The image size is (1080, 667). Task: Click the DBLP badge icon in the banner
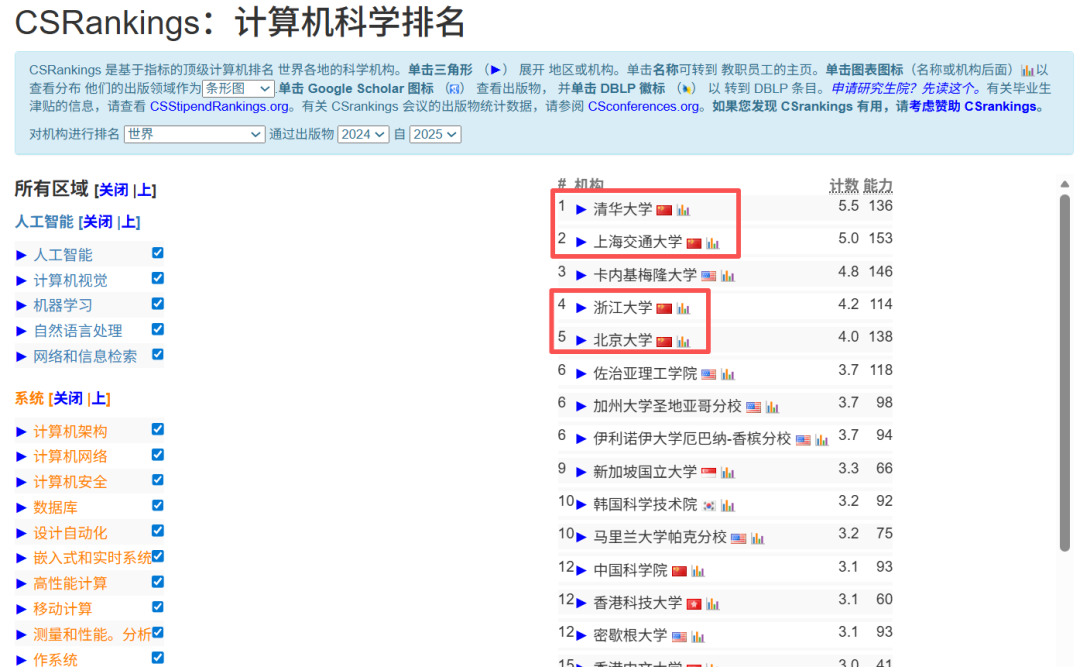pyautogui.click(x=685, y=88)
